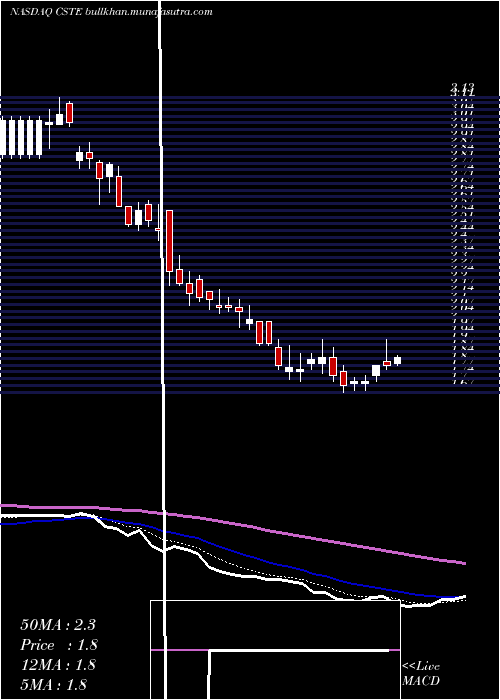Click the topmost red candlestick near chart high
500x700 pixels.
pyautogui.click(x=69, y=113)
